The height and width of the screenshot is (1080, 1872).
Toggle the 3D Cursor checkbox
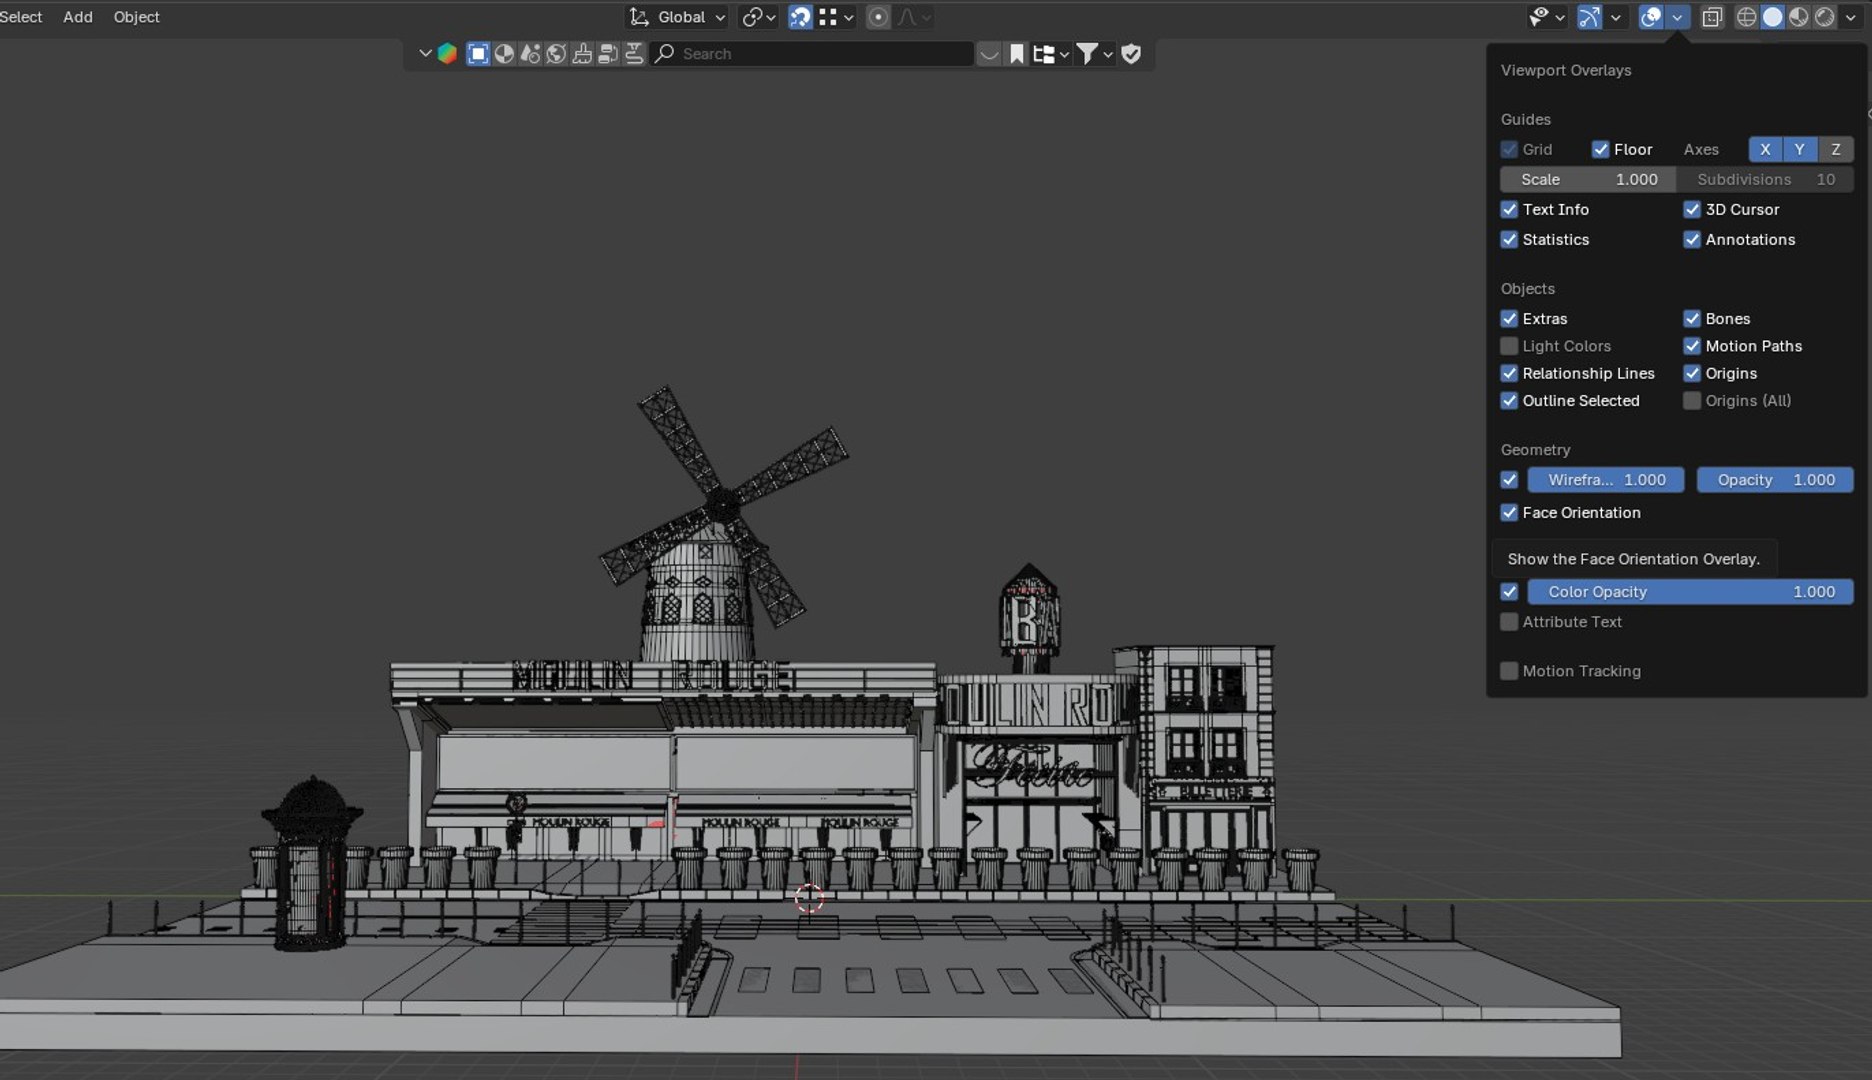click(1692, 209)
